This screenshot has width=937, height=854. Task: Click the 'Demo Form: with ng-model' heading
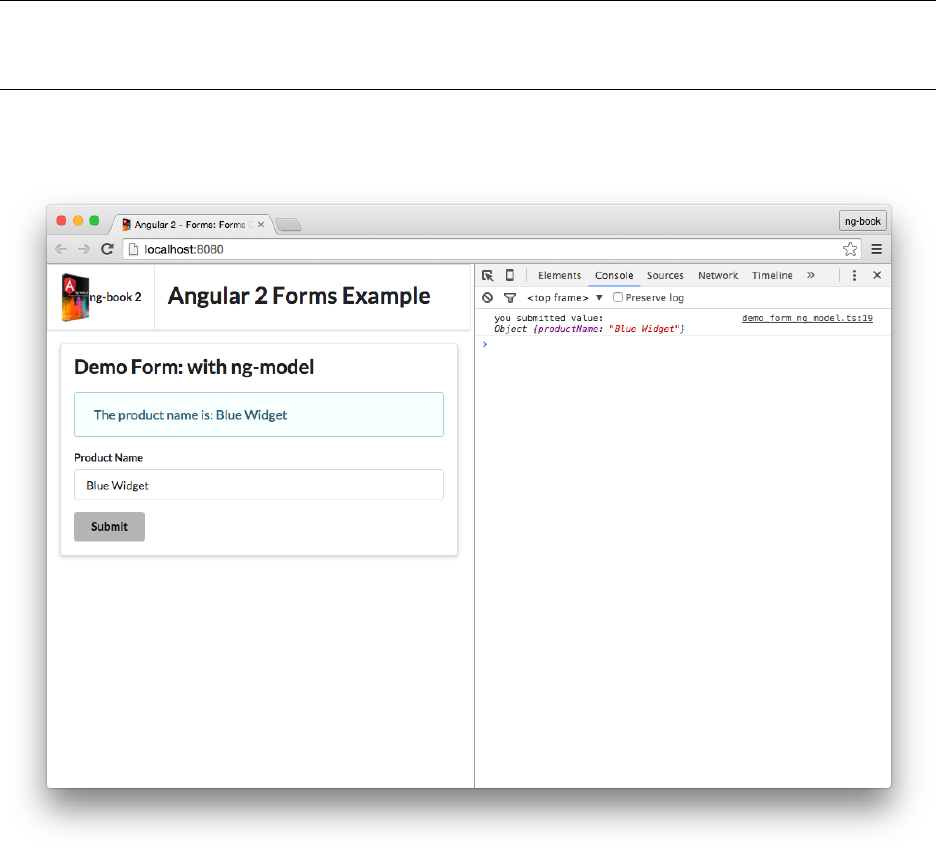pos(194,367)
